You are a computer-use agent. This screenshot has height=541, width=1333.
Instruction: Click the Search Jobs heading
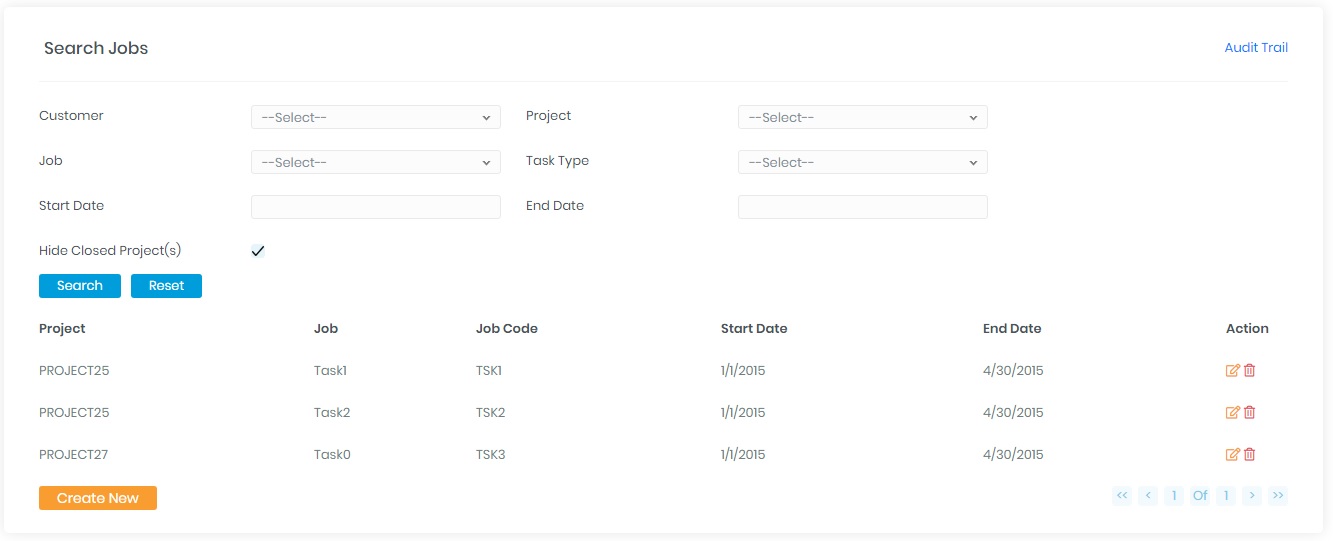(x=96, y=48)
